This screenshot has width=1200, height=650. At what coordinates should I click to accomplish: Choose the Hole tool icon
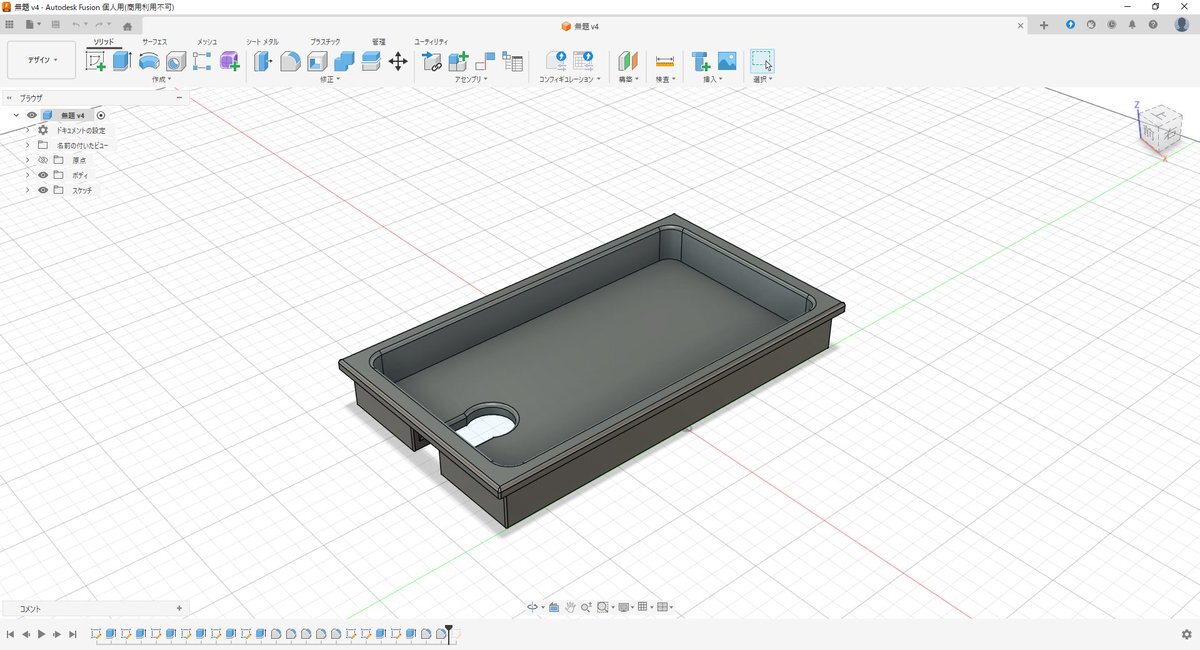click(x=176, y=62)
